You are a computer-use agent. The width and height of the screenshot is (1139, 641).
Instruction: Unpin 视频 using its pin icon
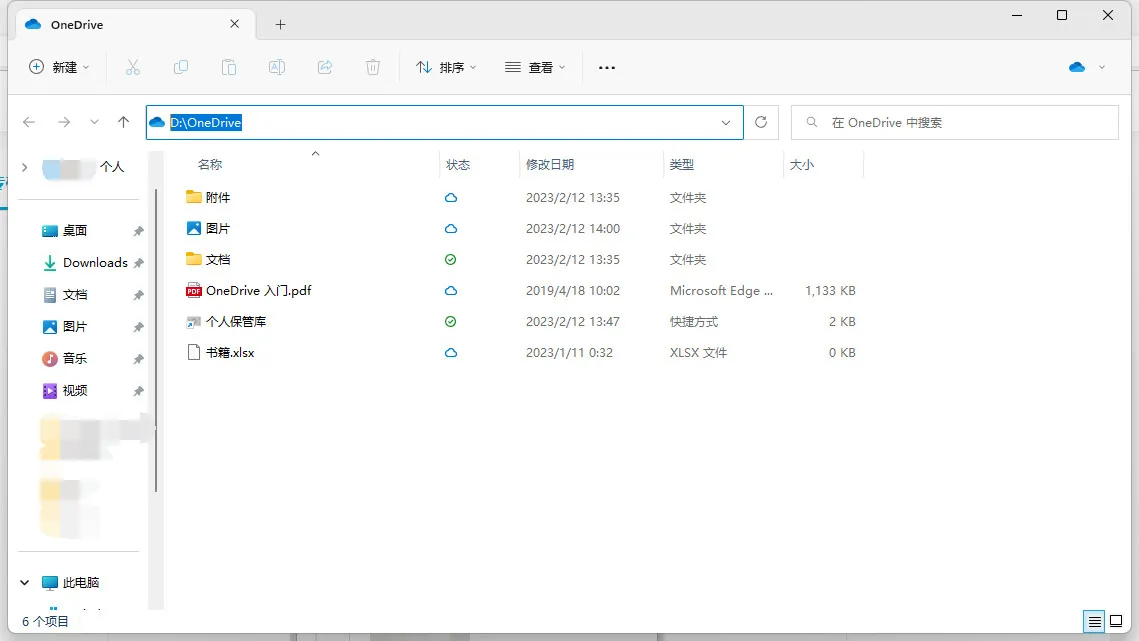(138, 391)
